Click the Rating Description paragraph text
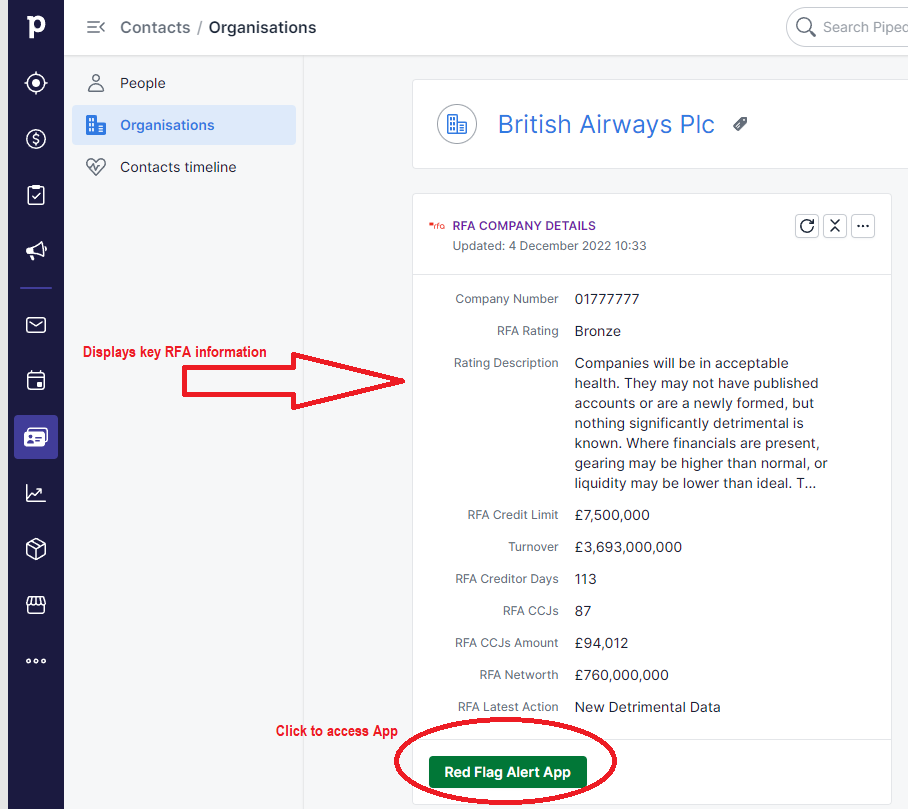Viewport: 908px width, 809px height. 701,423
